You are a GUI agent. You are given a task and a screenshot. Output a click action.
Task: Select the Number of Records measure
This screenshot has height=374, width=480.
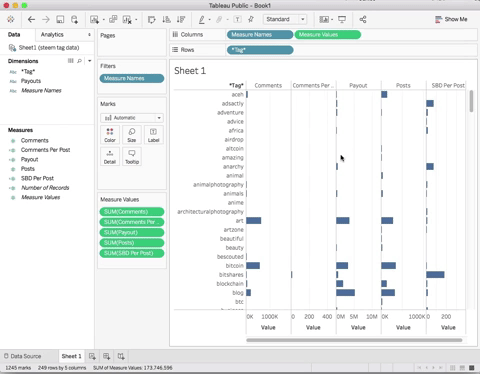45,188
